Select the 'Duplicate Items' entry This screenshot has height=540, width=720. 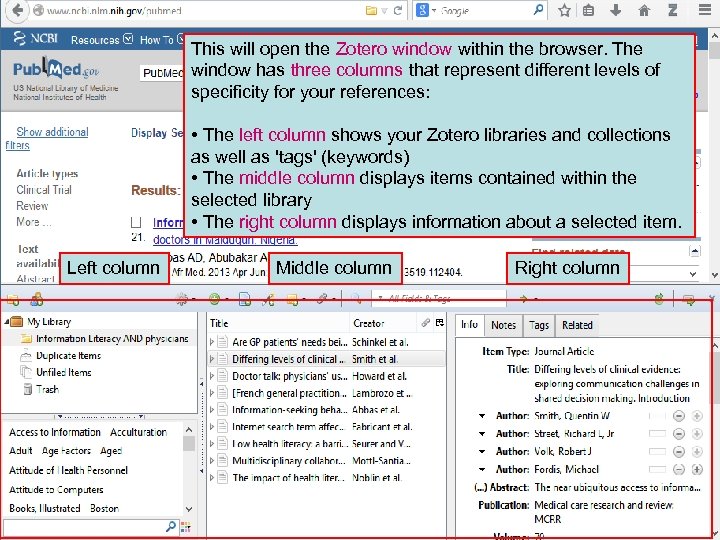pos(68,356)
